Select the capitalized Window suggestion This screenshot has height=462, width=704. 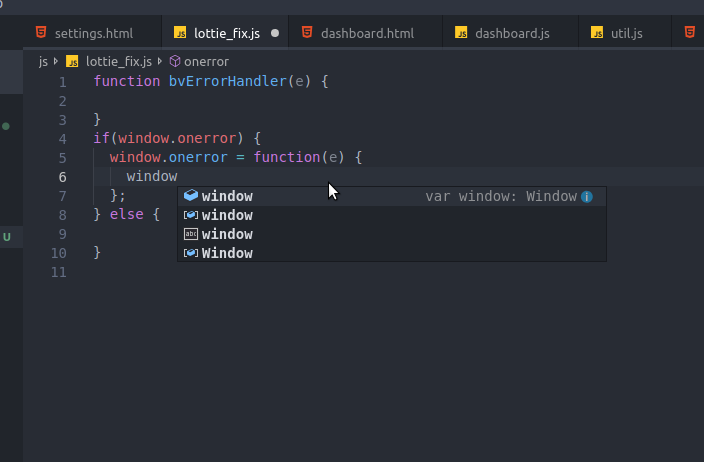[392, 253]
